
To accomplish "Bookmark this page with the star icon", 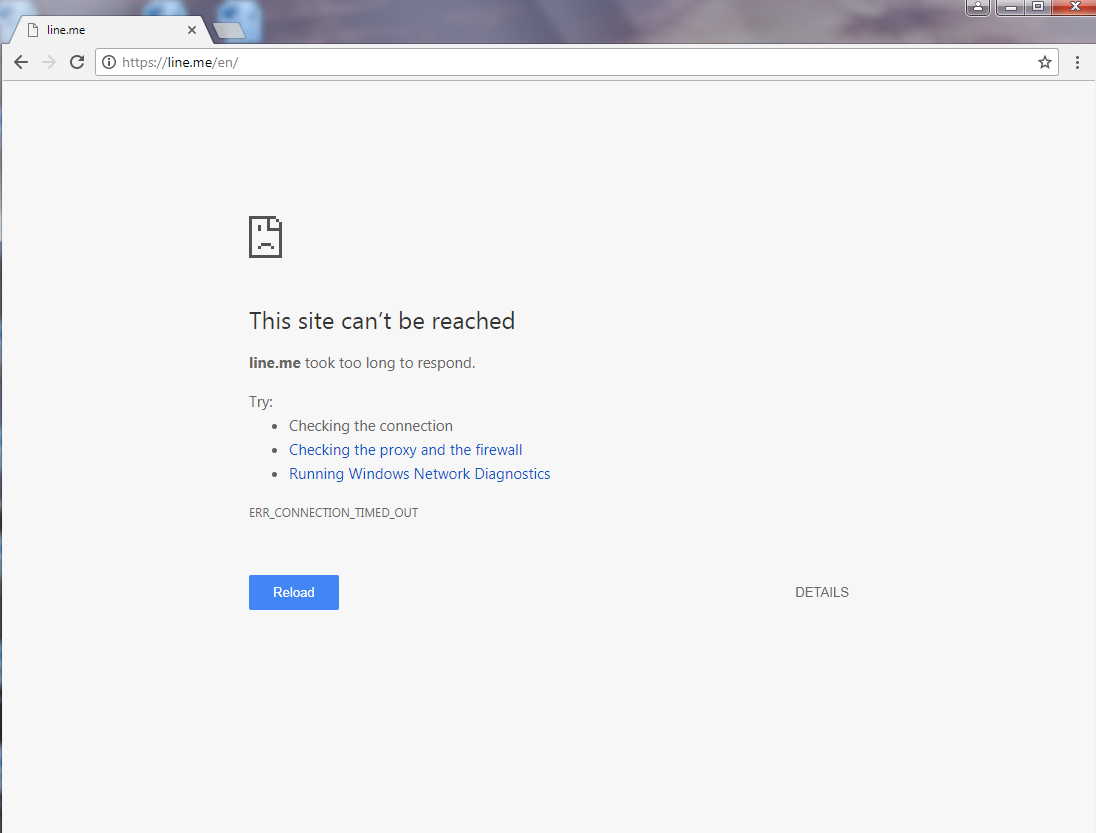I will click(x=1044, y=62).
